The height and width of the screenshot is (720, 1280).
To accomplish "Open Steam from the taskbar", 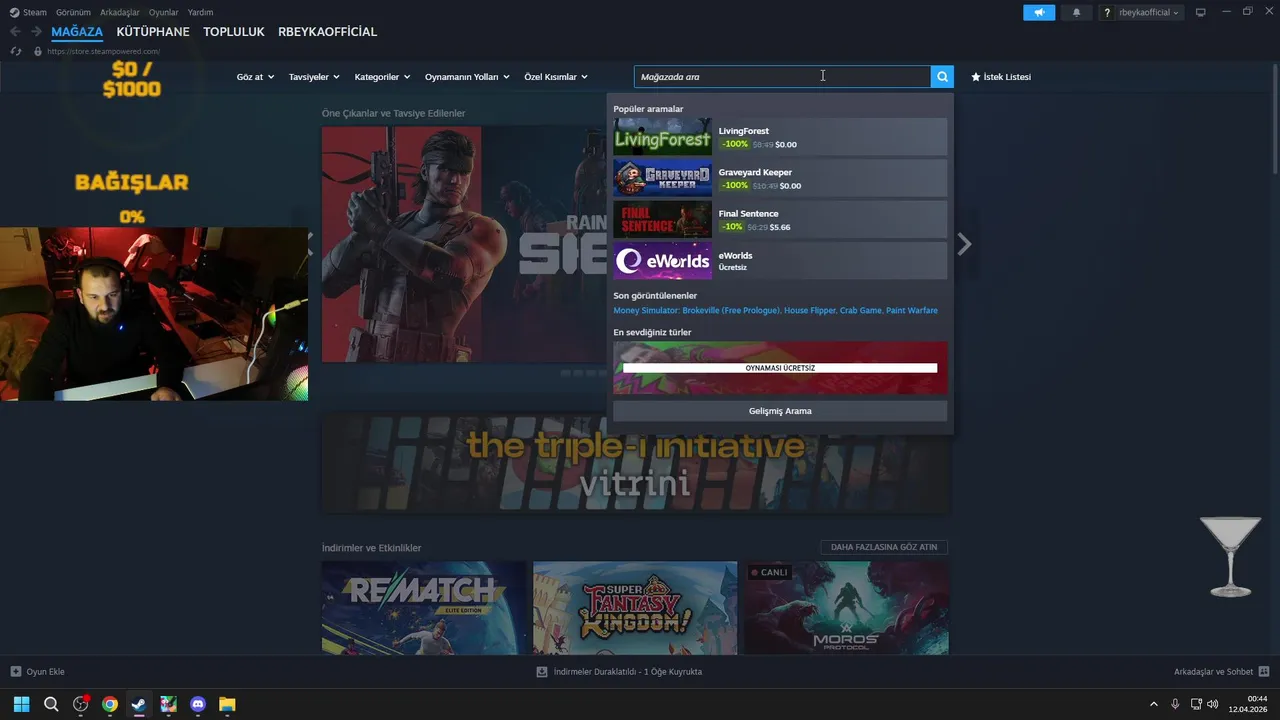I will [139, 704].
